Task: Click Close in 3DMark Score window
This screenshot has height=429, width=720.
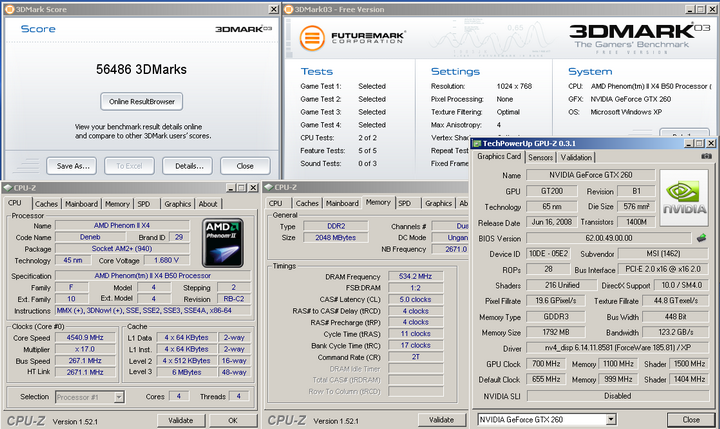Action: 245,166
